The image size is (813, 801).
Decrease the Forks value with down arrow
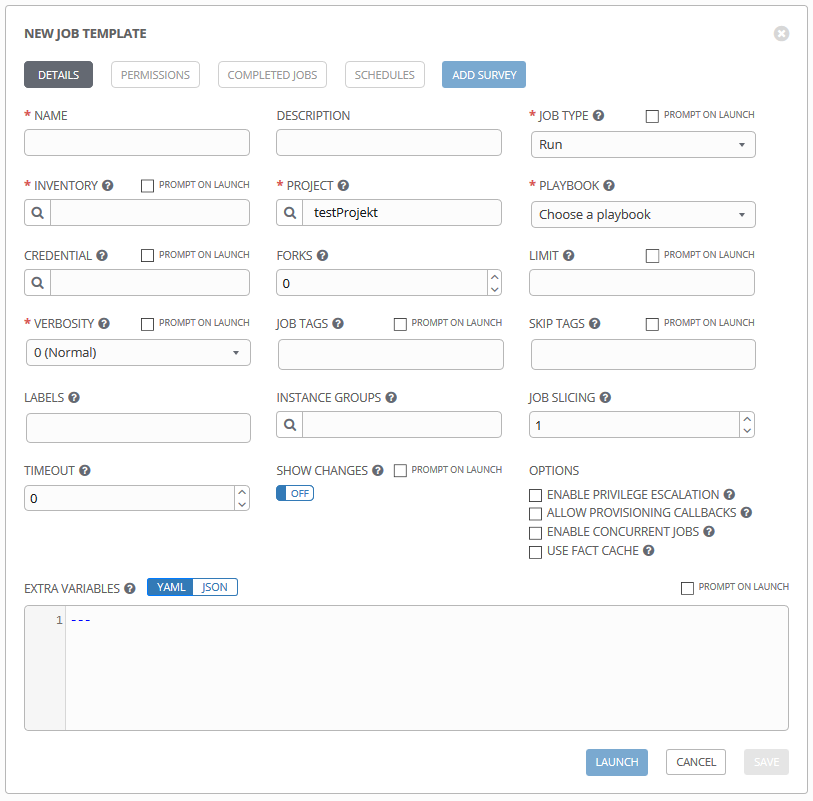(x=495, y=289)
